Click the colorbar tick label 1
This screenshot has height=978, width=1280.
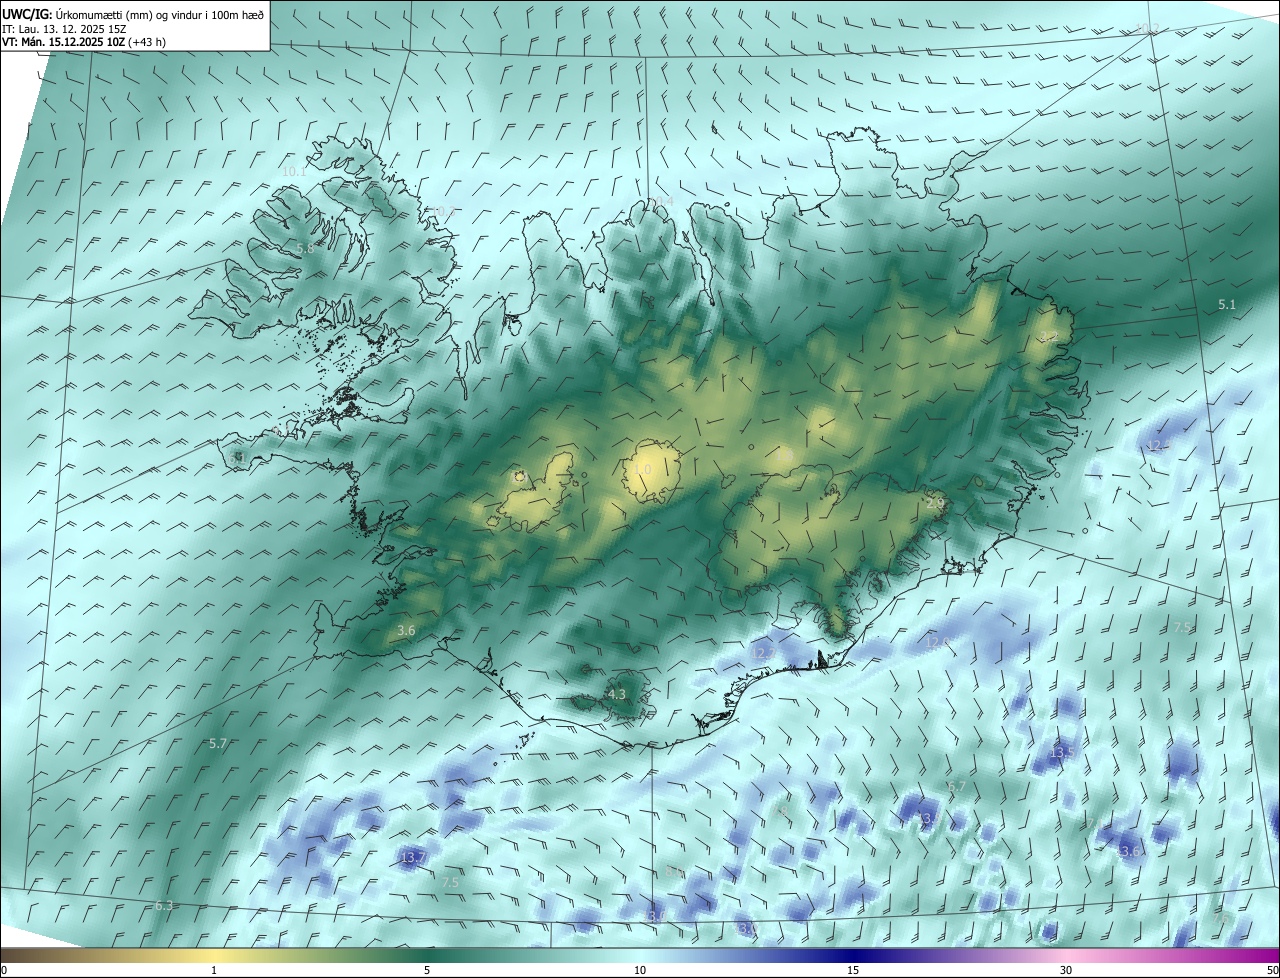214,970
